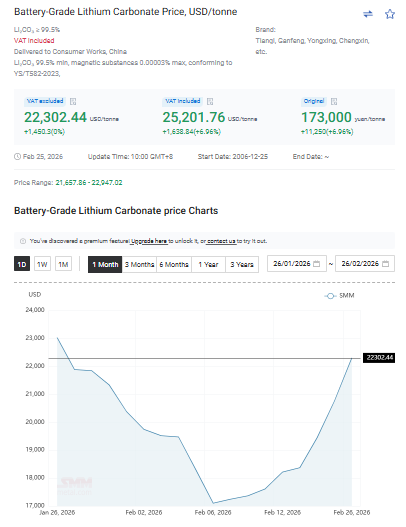406x527 pixels.
Task: Open info icon next to VAT excluded
Action: [73, 101]
